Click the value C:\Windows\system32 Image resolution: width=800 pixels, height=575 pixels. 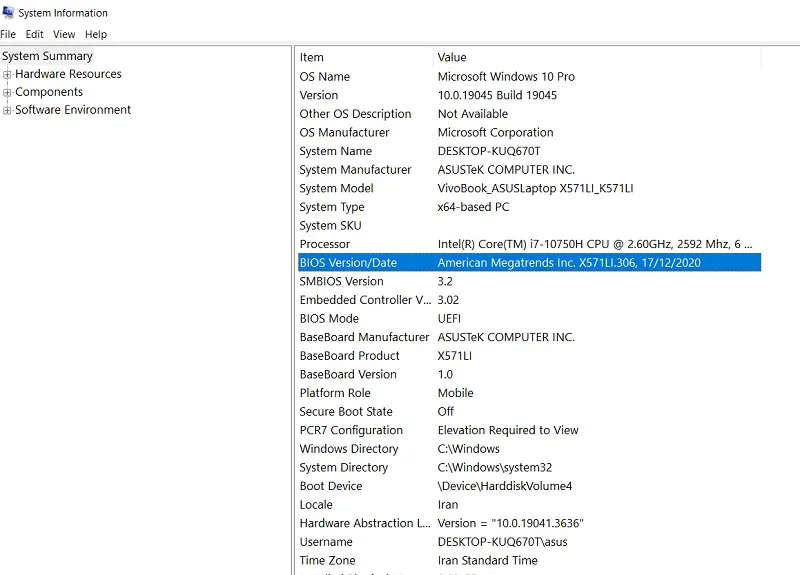[x=495, y=468]
